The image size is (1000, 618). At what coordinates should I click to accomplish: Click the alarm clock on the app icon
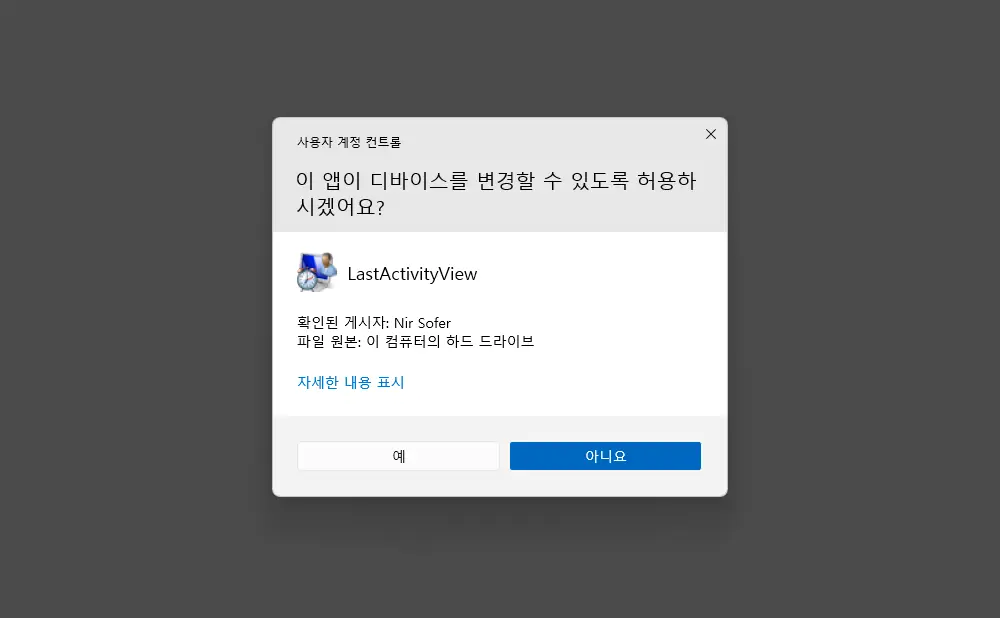click(307, 280)
